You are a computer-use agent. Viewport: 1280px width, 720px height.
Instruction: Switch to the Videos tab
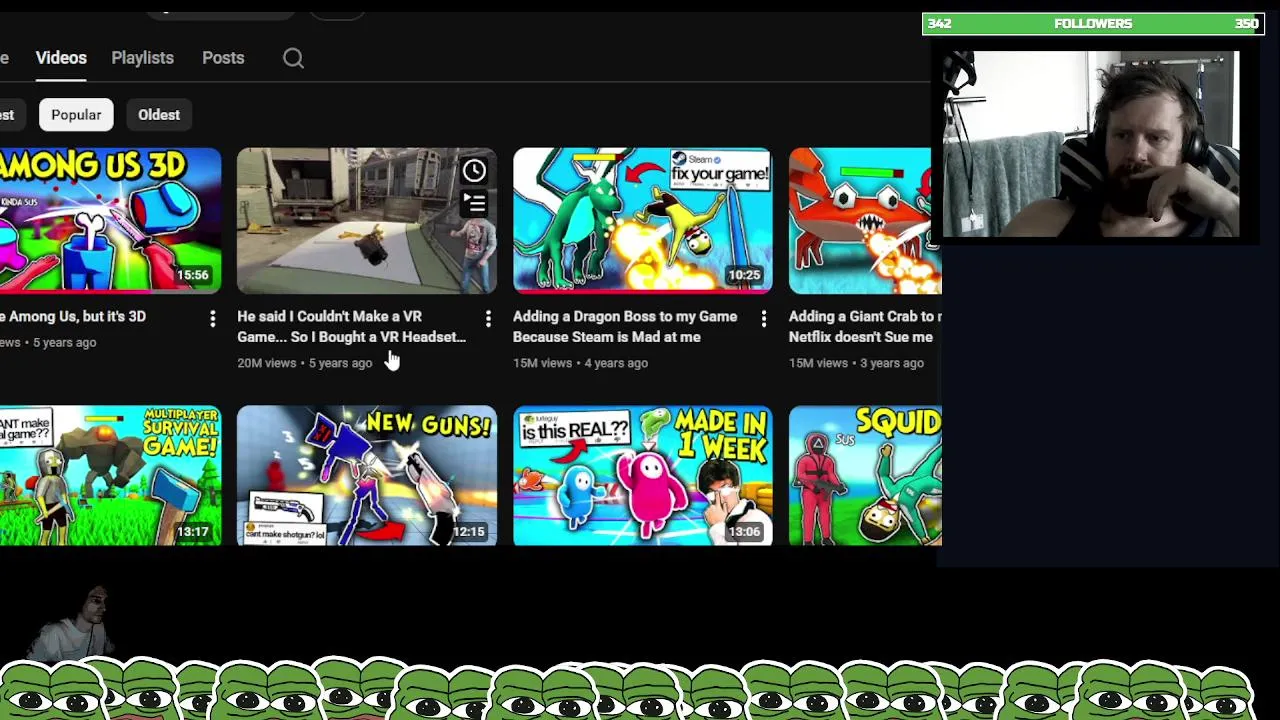pos(61,58)
